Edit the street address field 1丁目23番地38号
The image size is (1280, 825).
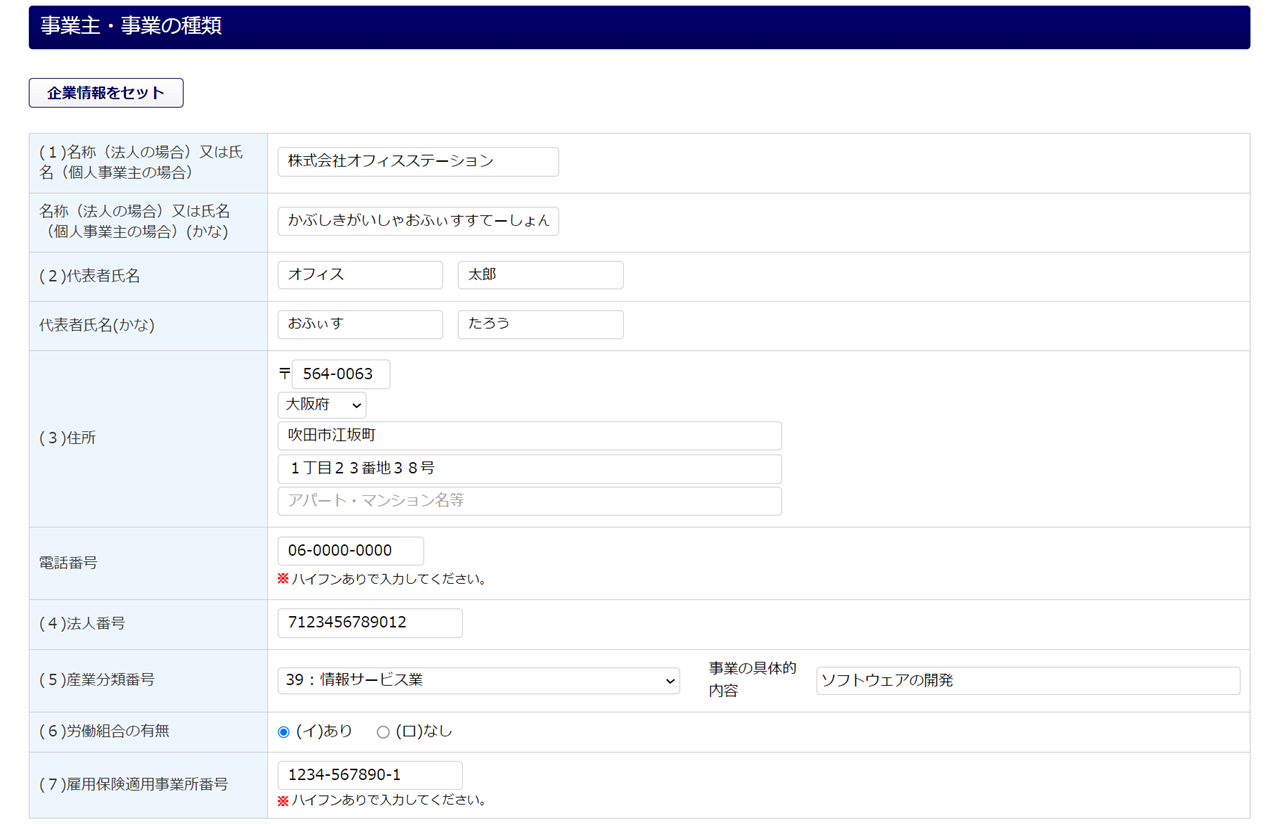(x=530, y=469)
